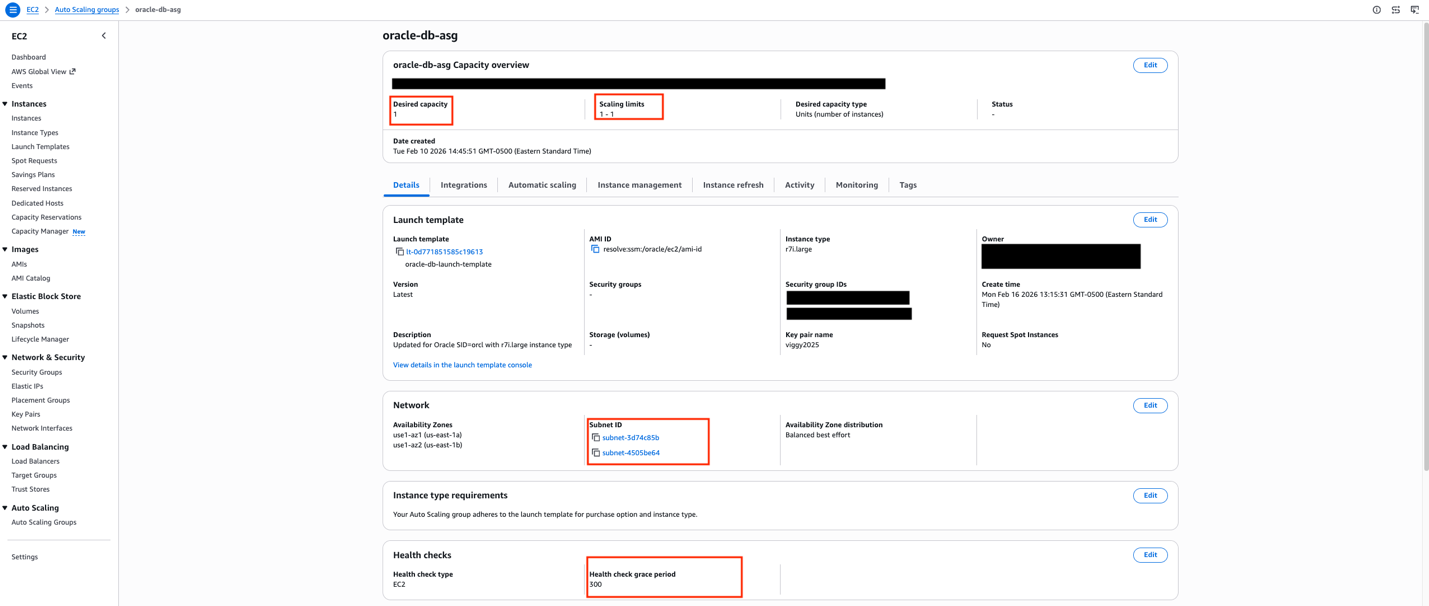View details in the launch template console
The height and width of the screenshot is (606, 1429).
pyautogui.click(x=462, y=365)
